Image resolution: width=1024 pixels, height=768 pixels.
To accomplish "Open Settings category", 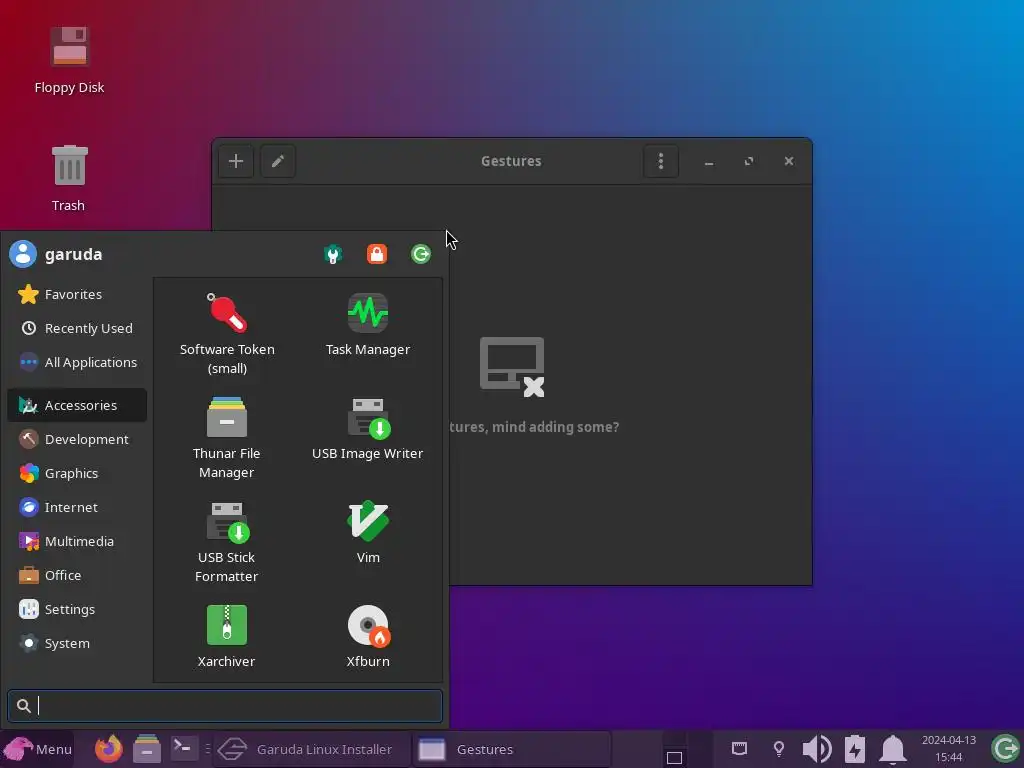I will [77, 609].
